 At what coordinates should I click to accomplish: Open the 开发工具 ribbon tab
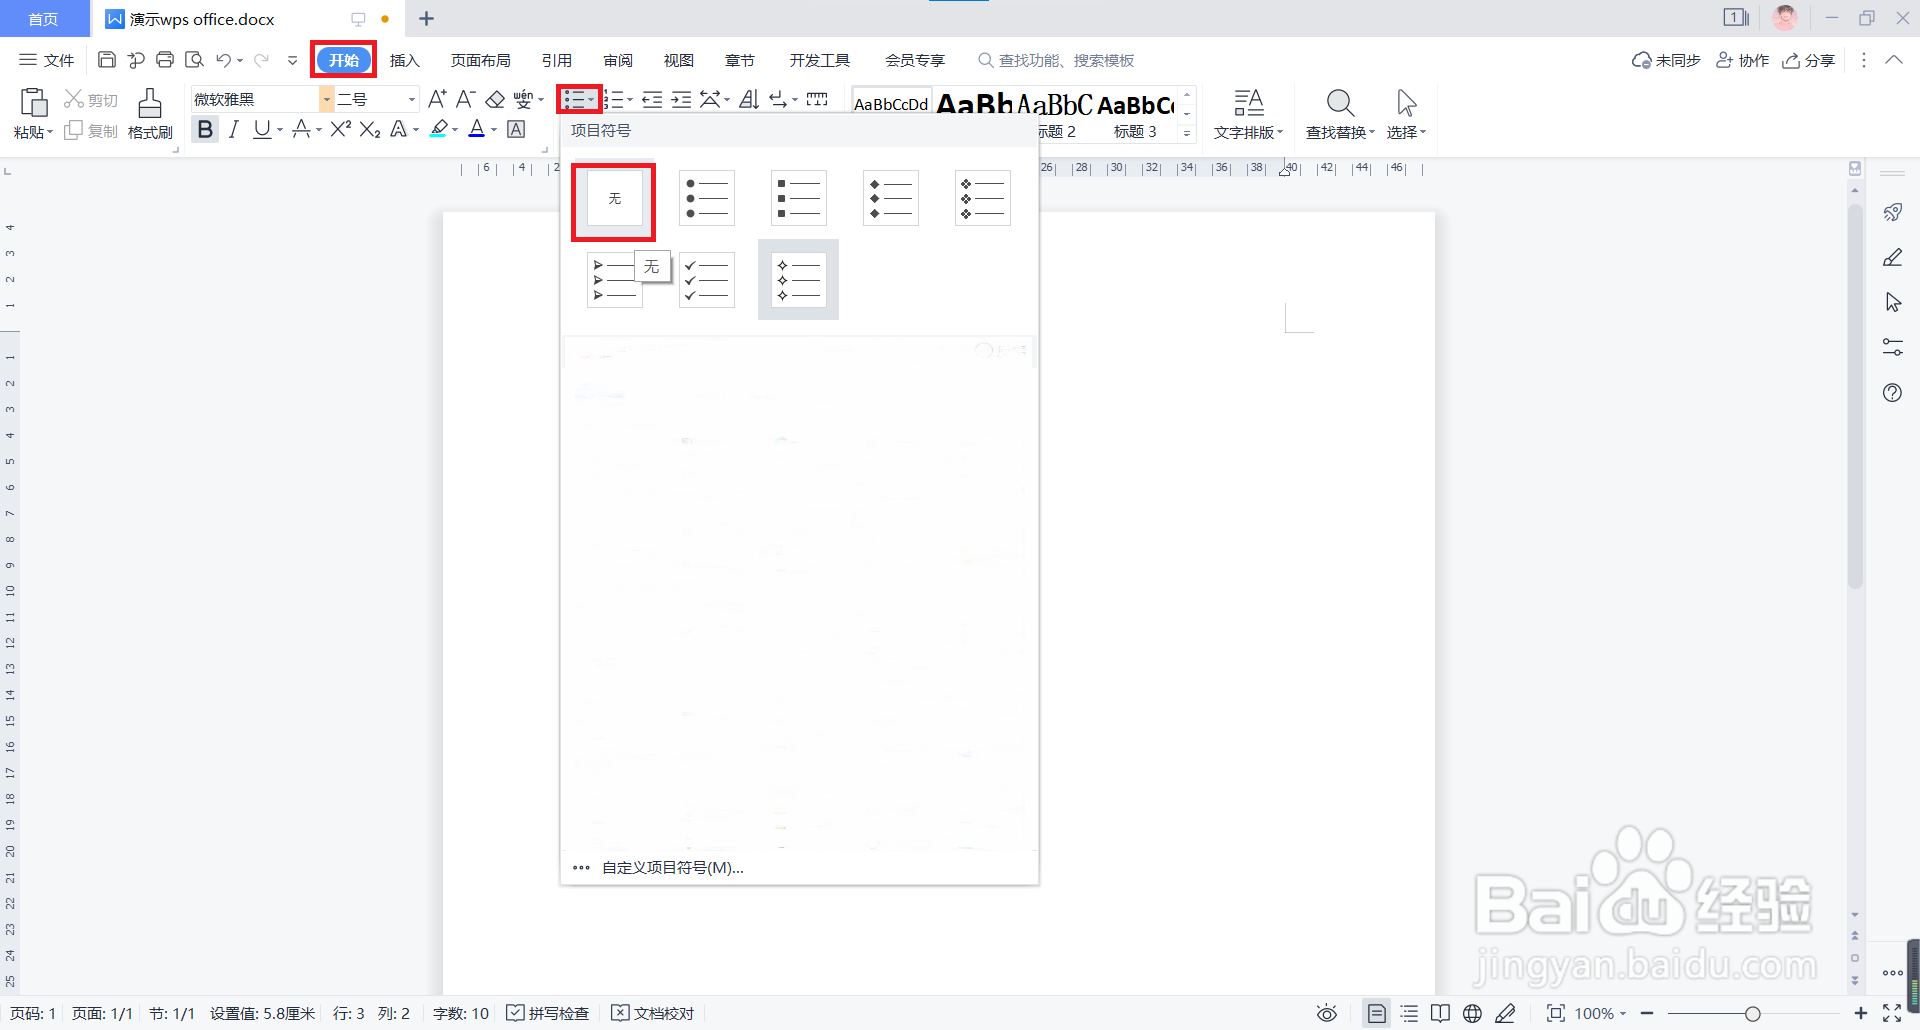[x=820, y=60]
